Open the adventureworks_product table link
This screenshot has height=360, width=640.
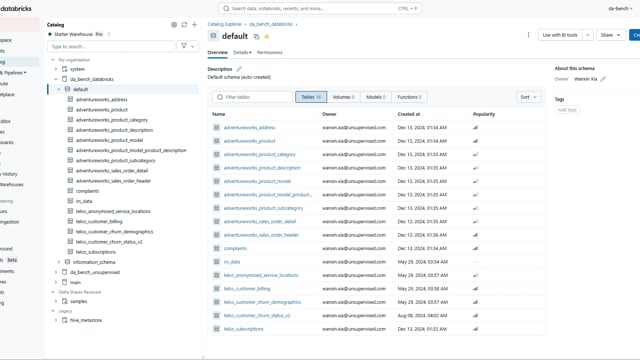pyautogui.click(x=249, y=141)
